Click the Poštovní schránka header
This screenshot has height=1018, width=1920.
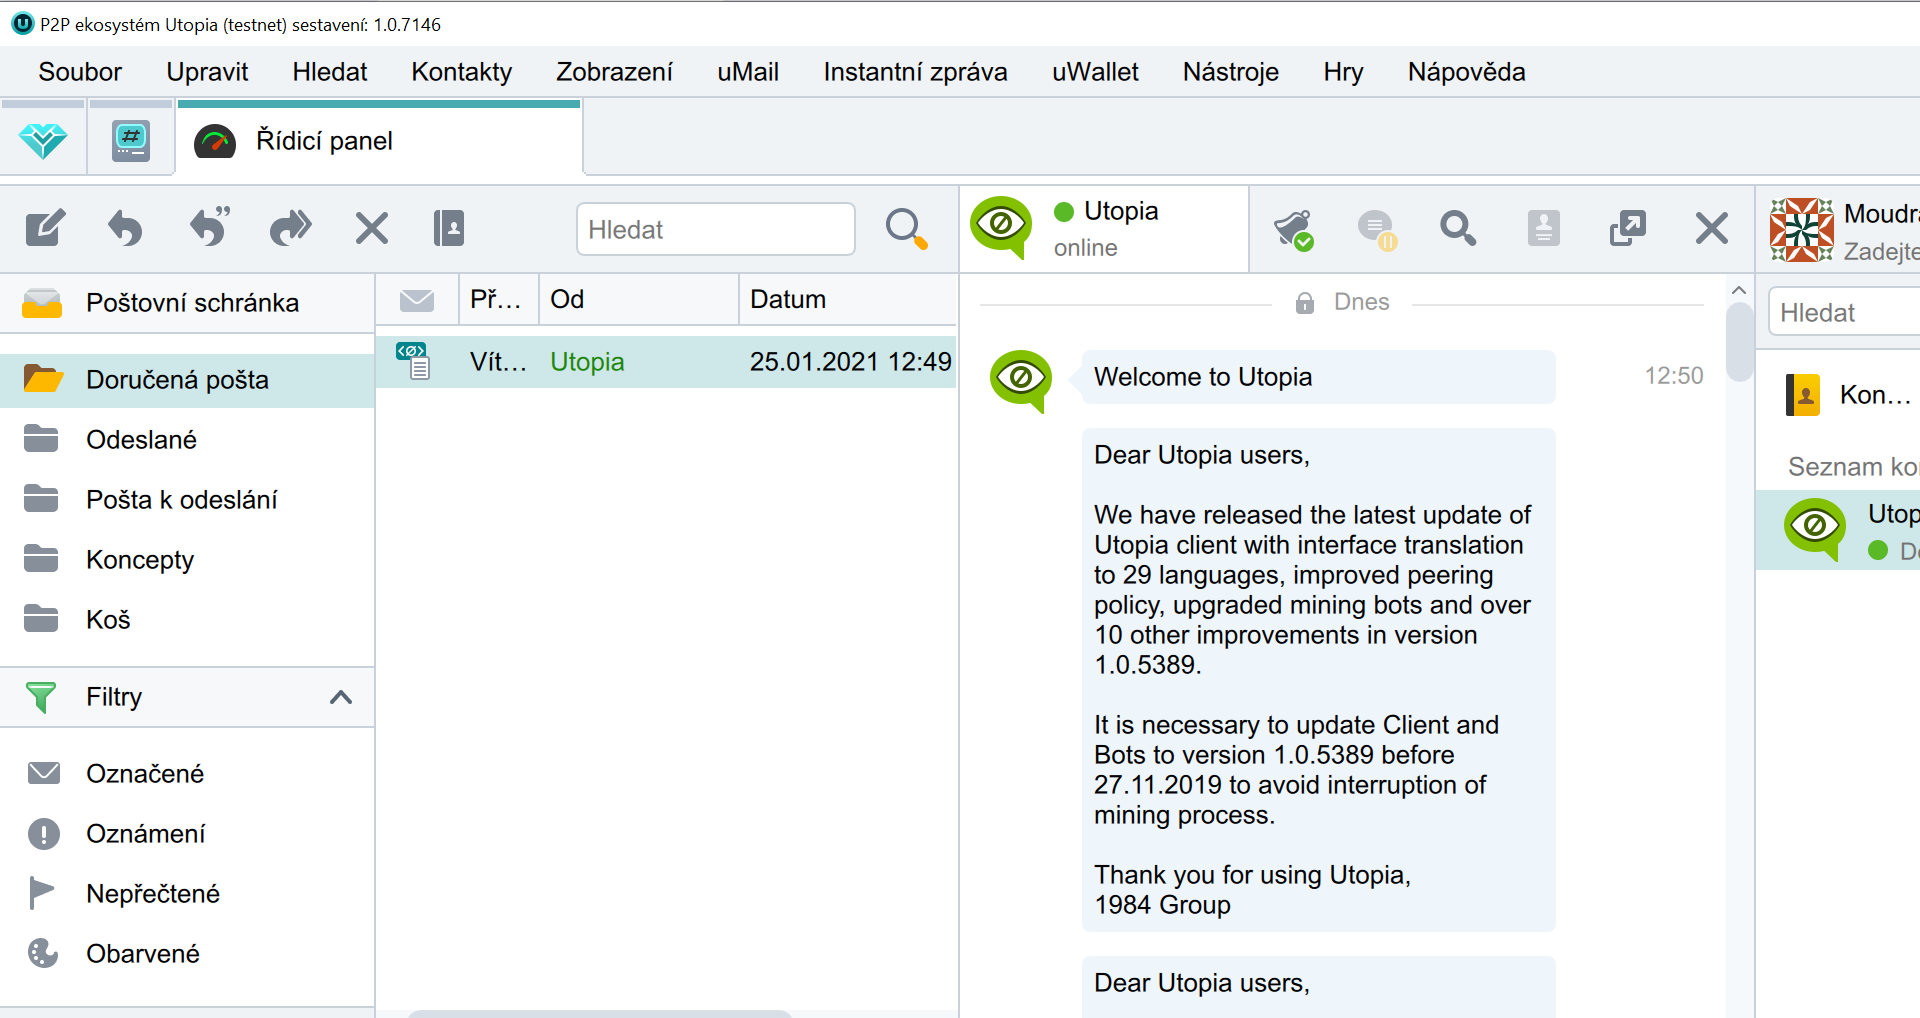[187, 303]
